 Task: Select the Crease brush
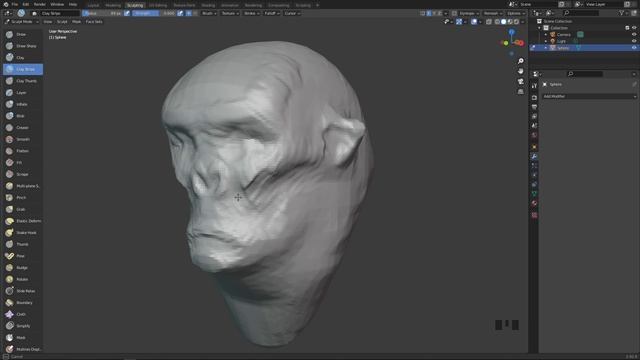(x=22, y=128)
